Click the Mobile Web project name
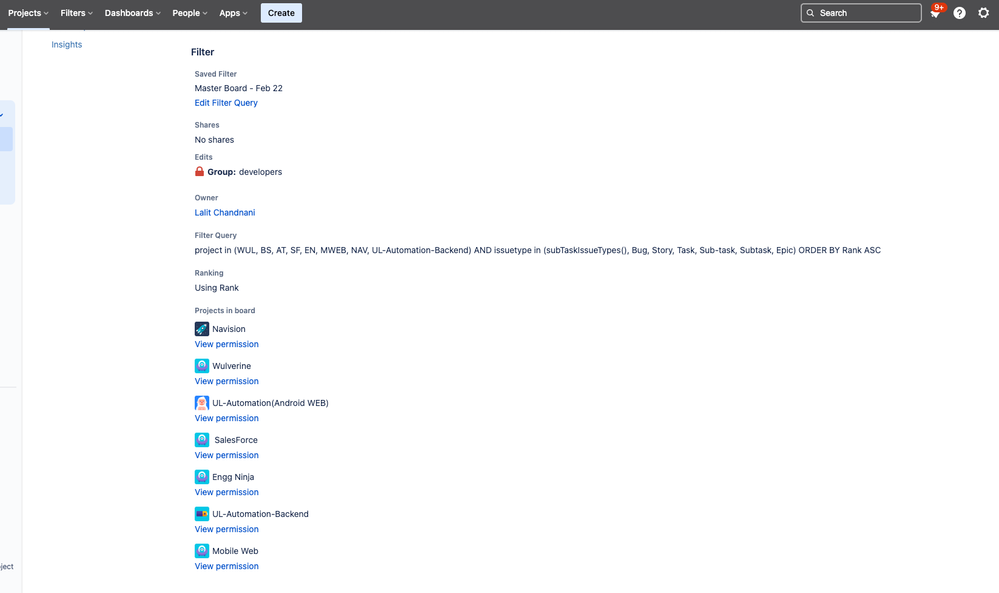999x593 pixels. coord(235,550)
